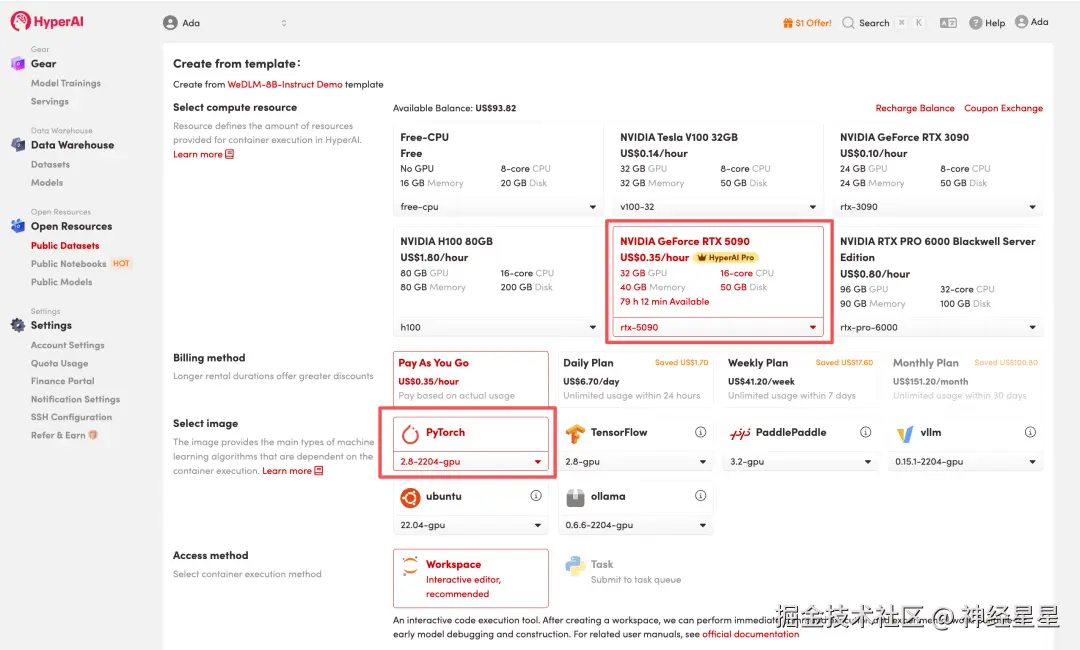Click the Recharge Balance link
Image resolution: width=1080 pixels, height=650 pixels.
click(915, 108)
